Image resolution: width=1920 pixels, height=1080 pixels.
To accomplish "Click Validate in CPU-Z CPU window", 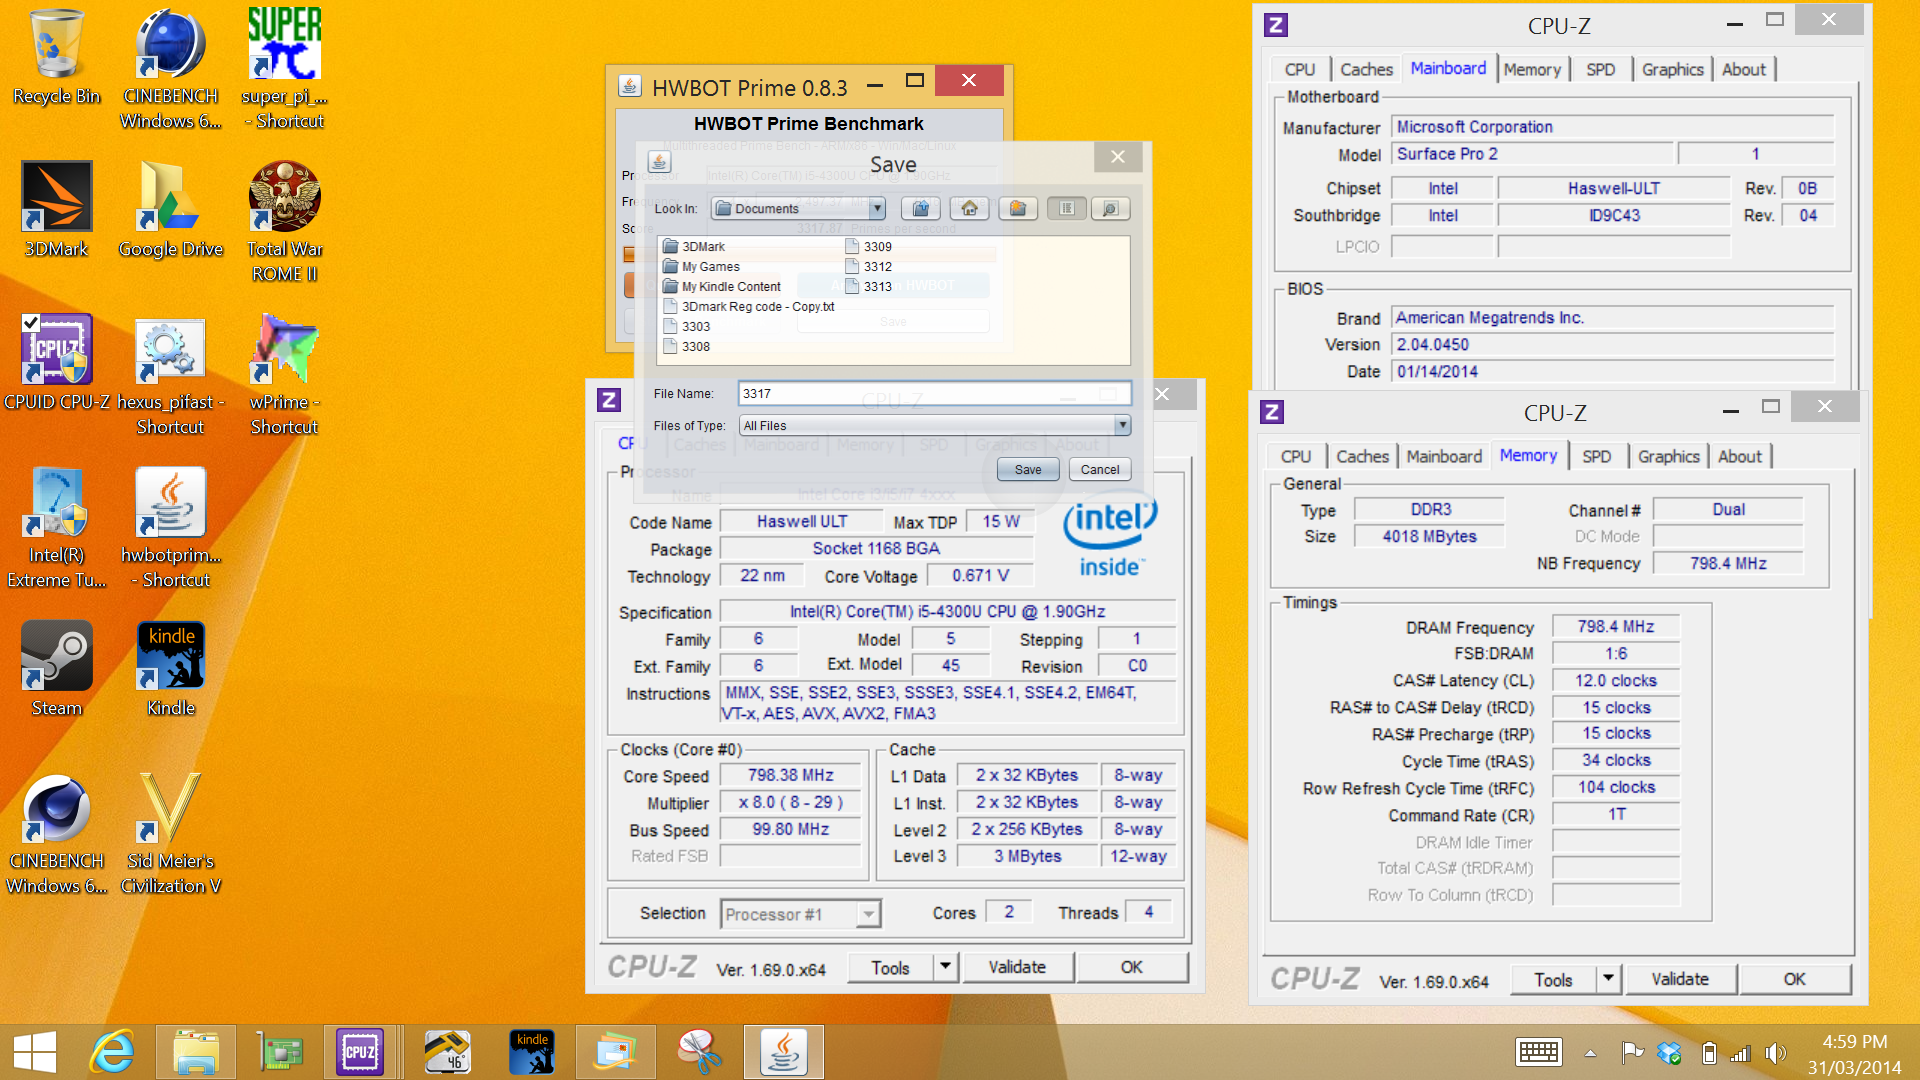I will point(1017,967).
